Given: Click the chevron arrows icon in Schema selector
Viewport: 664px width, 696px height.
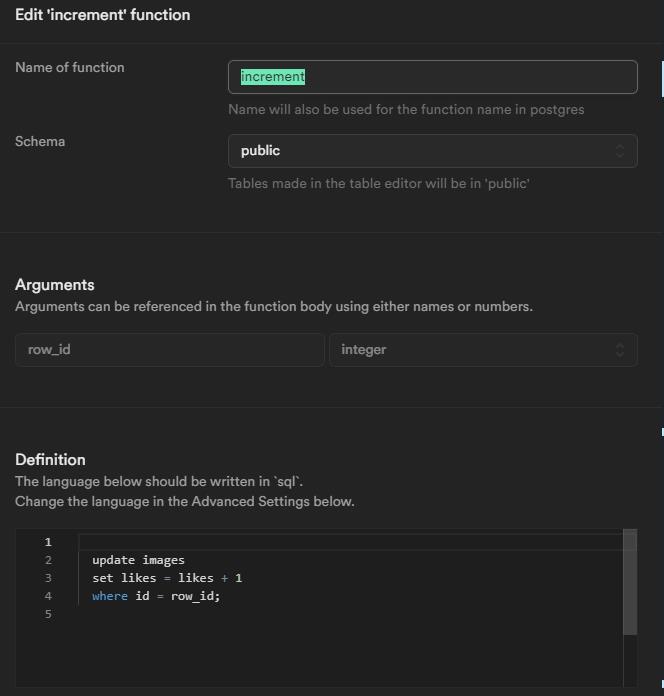Looking at the screenshot, I should pyautogui.click(x=620, y=151).
